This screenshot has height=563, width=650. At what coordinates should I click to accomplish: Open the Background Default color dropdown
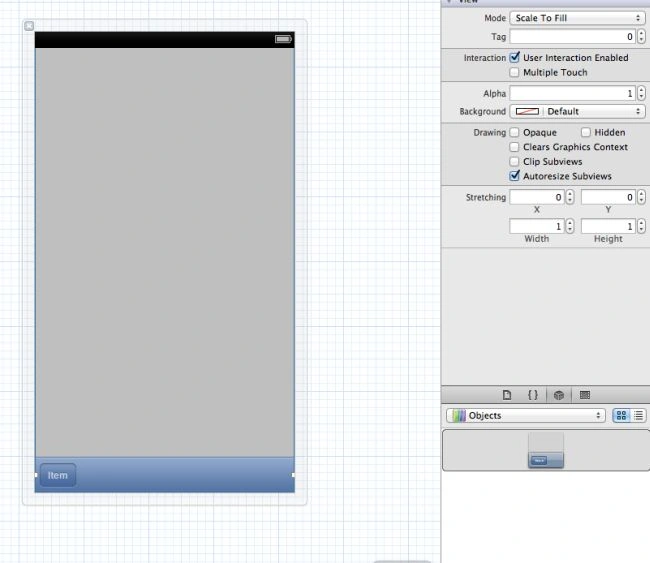coord(577,112)
